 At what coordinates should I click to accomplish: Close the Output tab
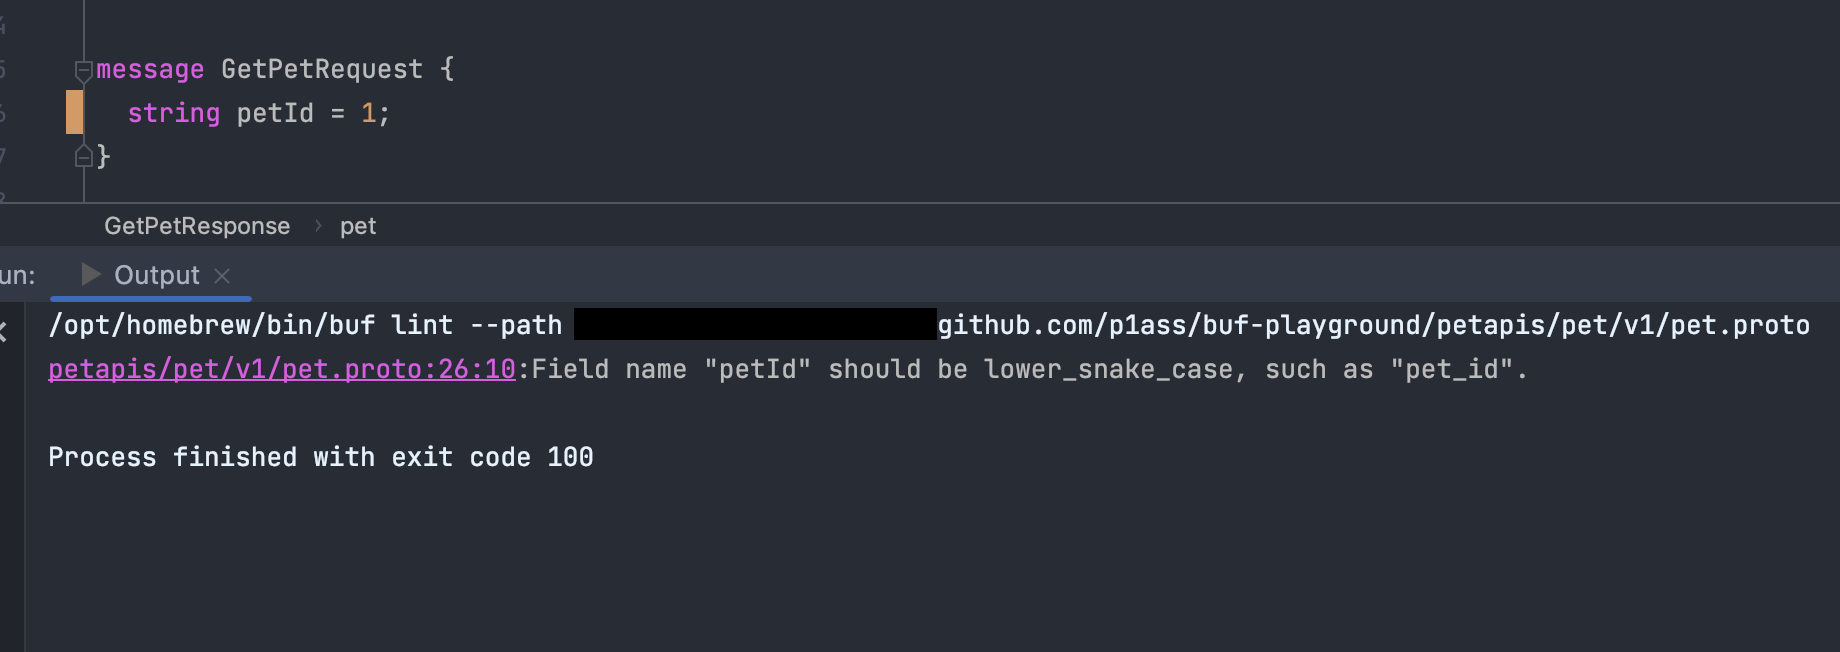tap(222, 275)
